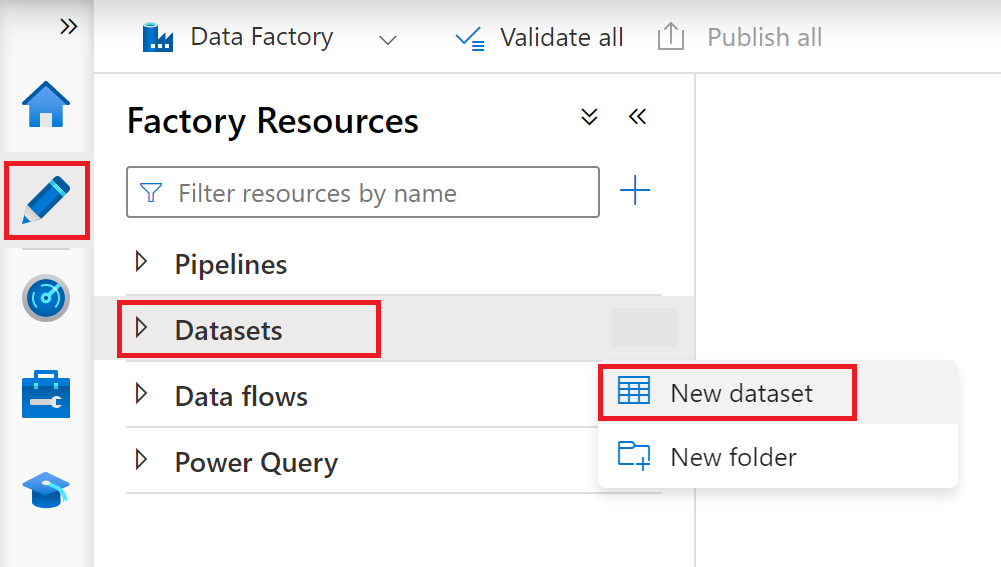1001x567 pixels.
Task: Open the Home hub icon
Action: (46, 105)
